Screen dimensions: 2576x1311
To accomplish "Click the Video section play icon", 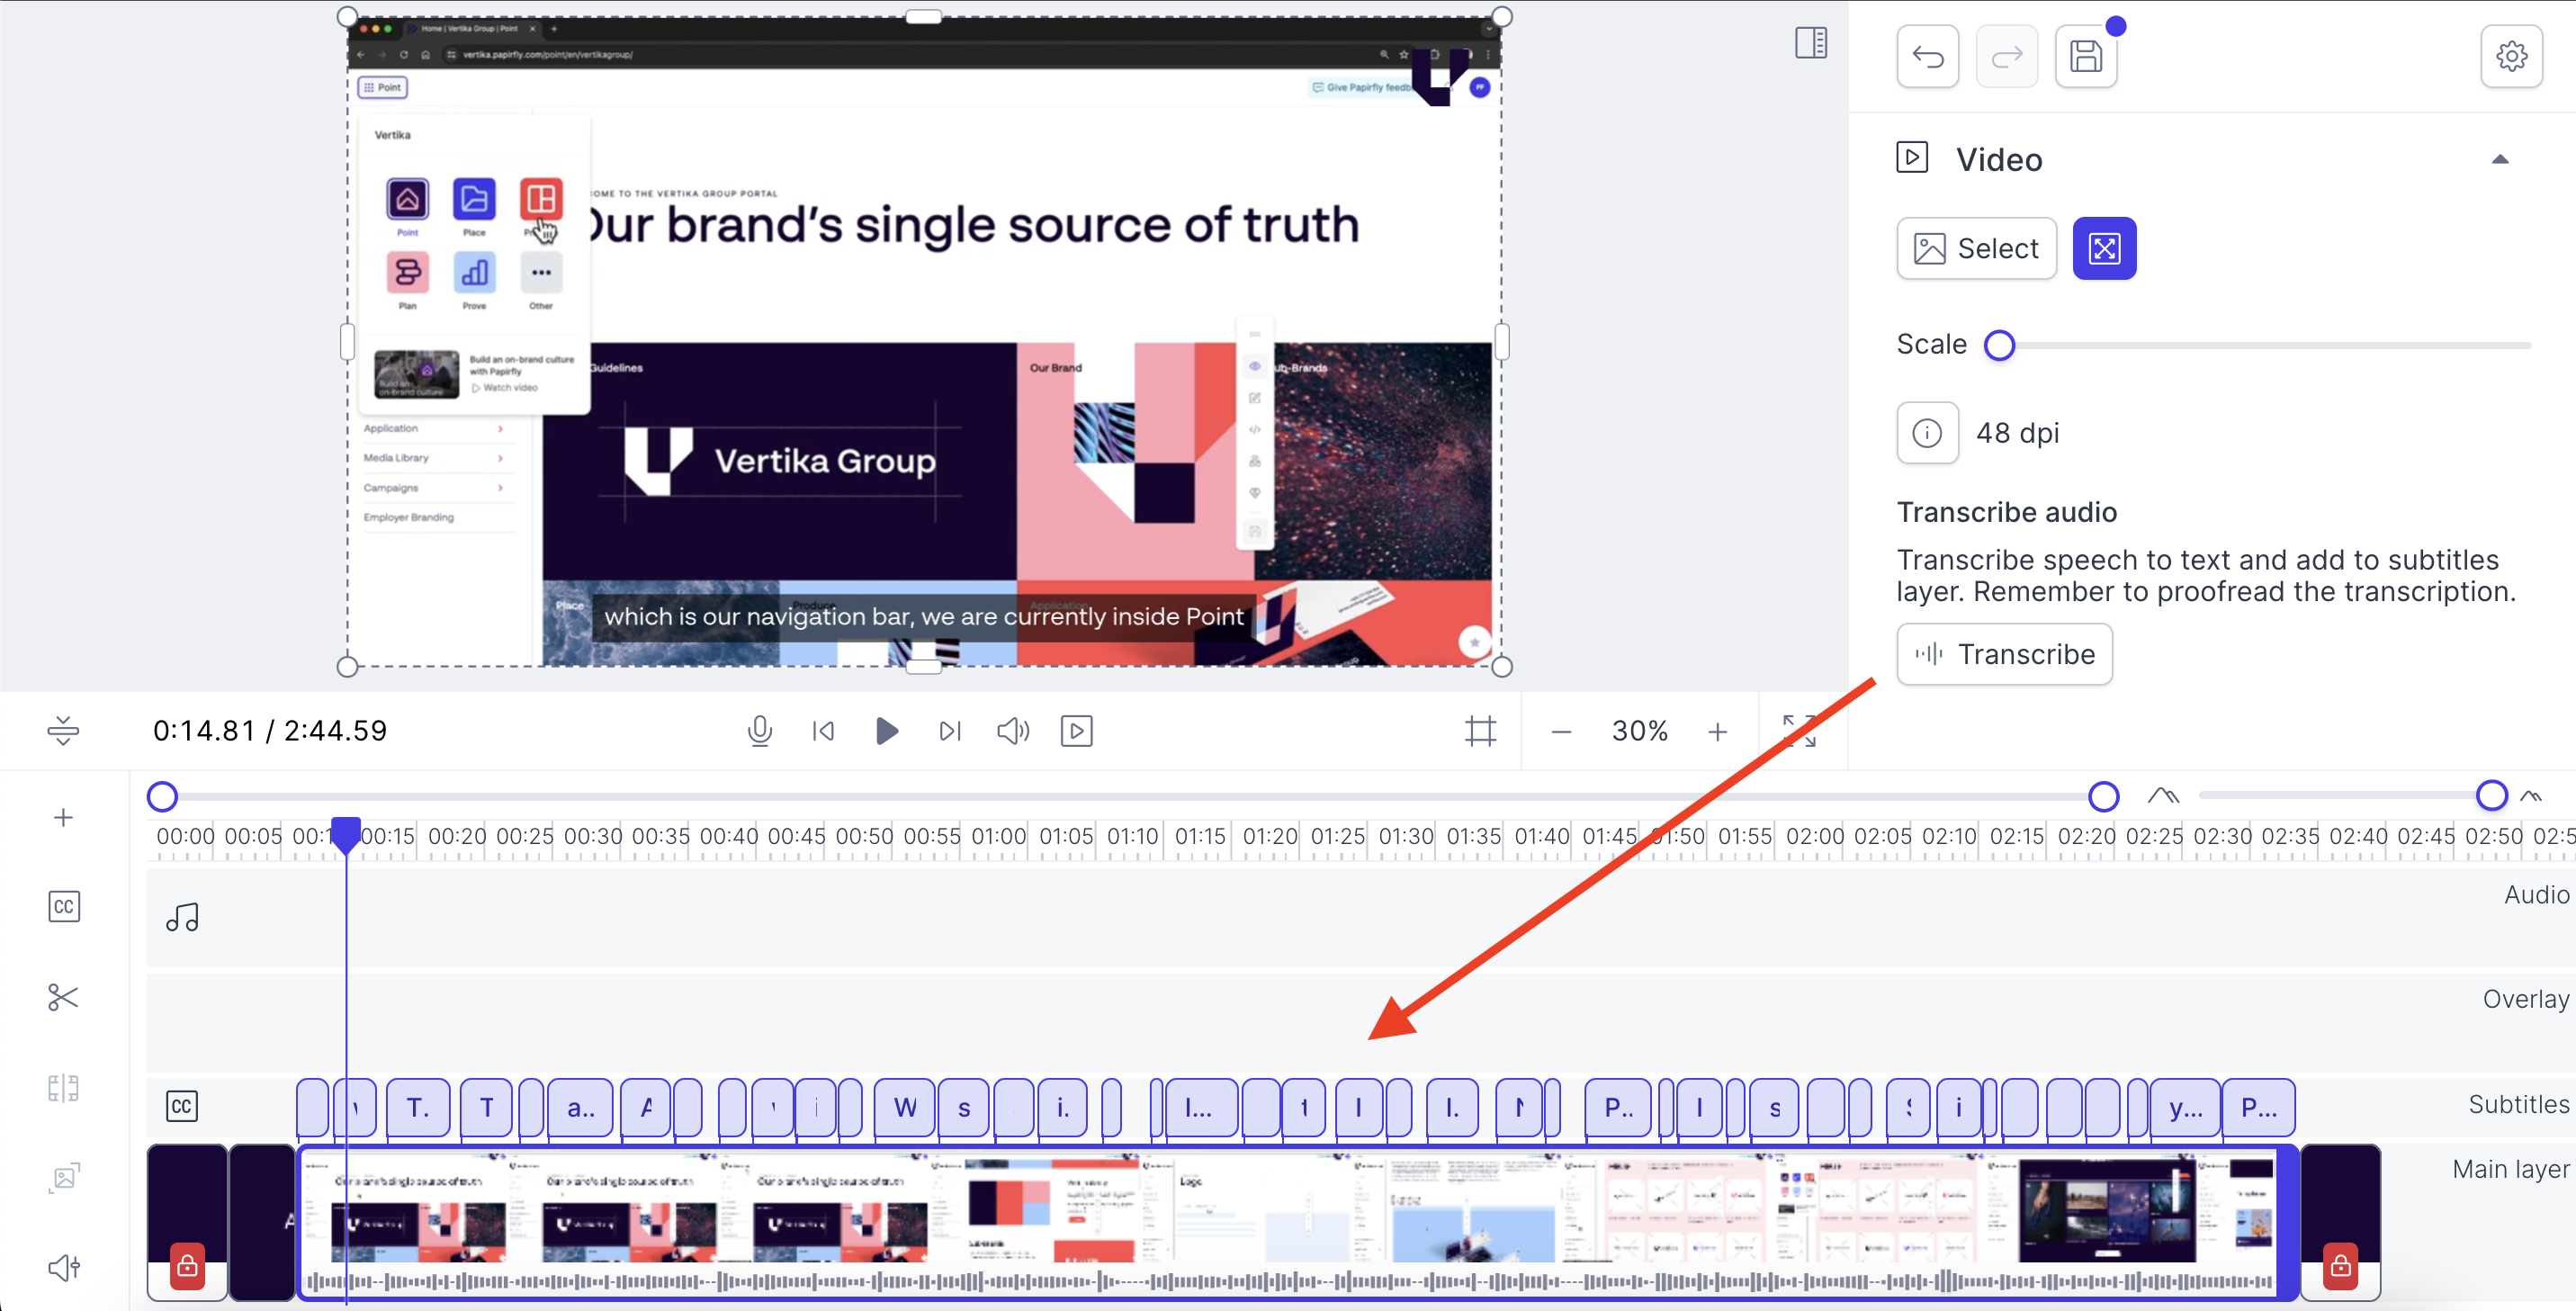I will [x=1911, y=158].
